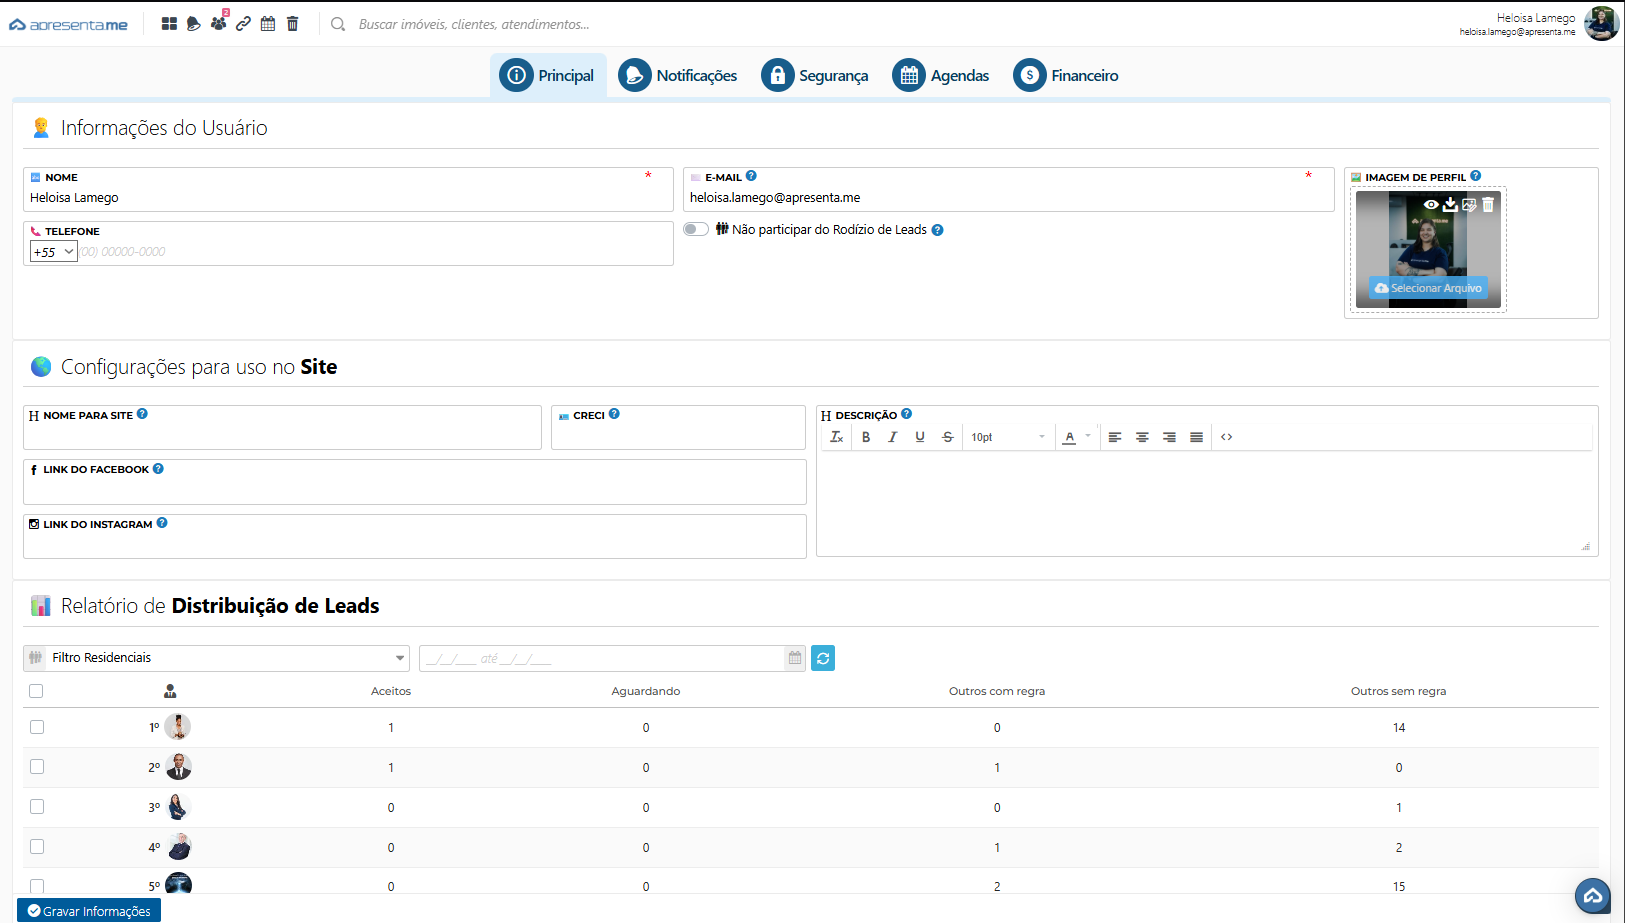Select all rows with header checkbox

37,691
